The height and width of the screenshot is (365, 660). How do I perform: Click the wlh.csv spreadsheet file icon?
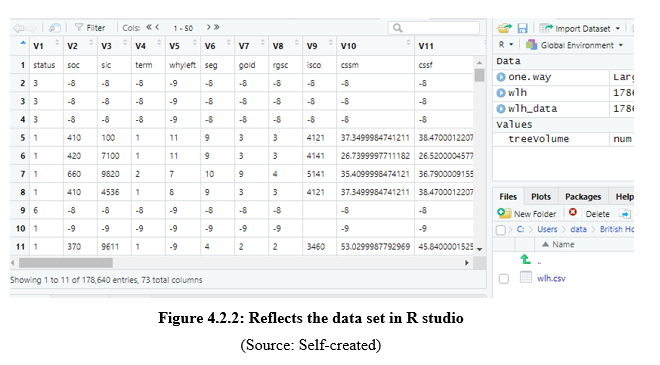click(x=526, y=277)
